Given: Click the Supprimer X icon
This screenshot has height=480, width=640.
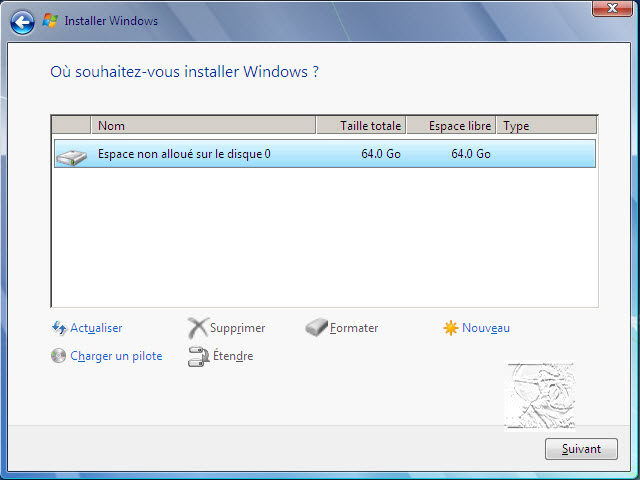Looking at the screenshot, I should click(198, 328).
